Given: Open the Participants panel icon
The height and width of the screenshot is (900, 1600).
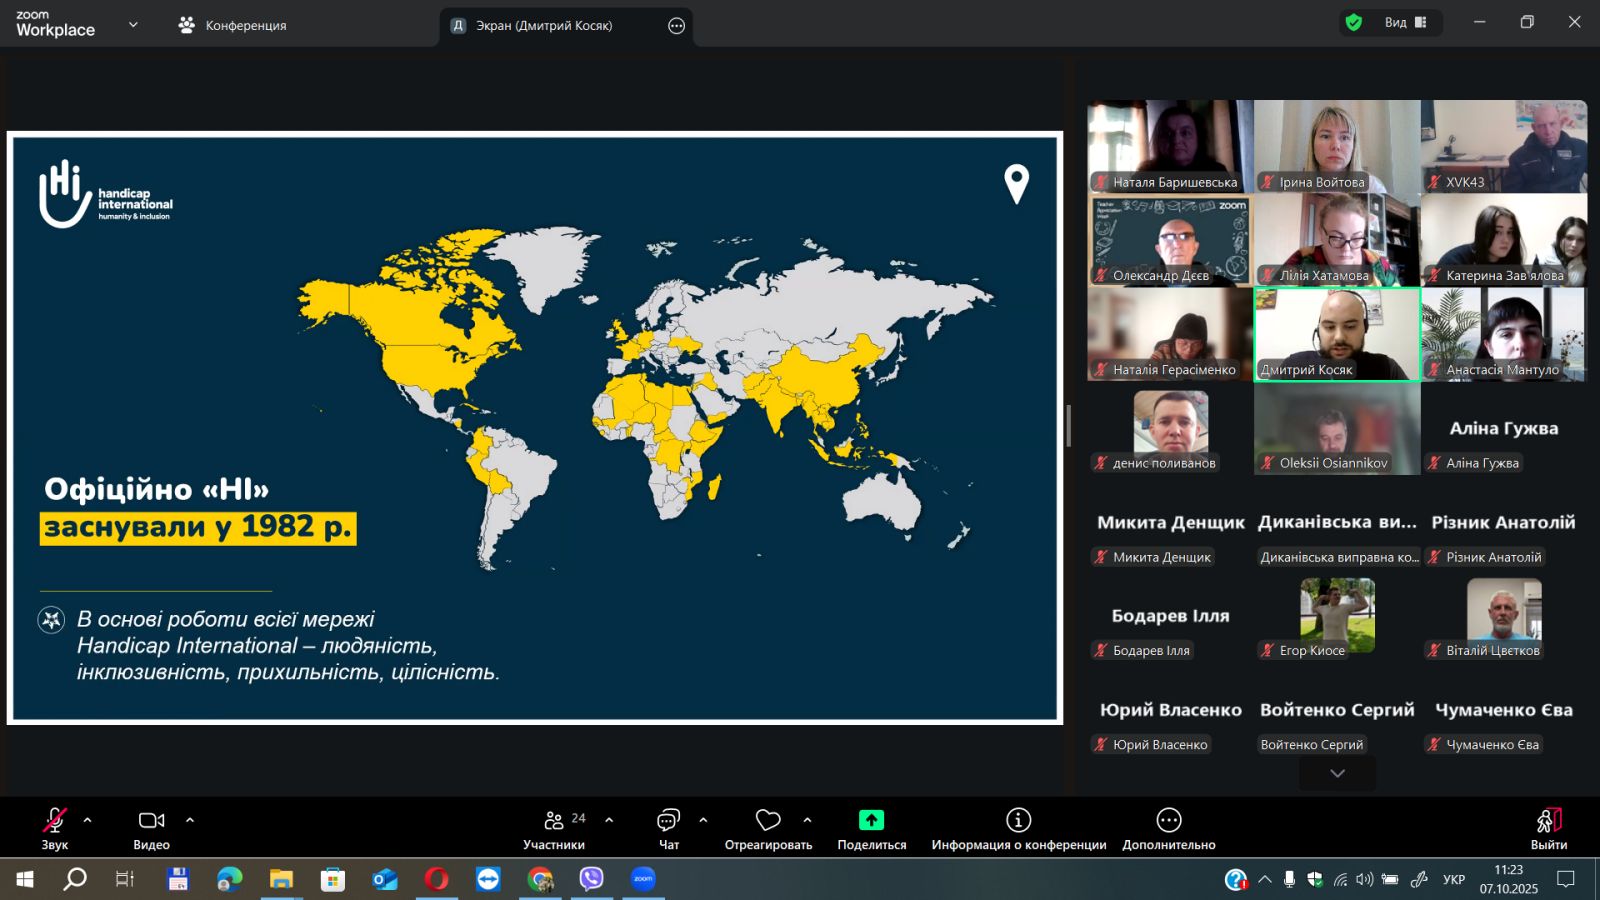Looking at the screenshot, I should point(553,821).
